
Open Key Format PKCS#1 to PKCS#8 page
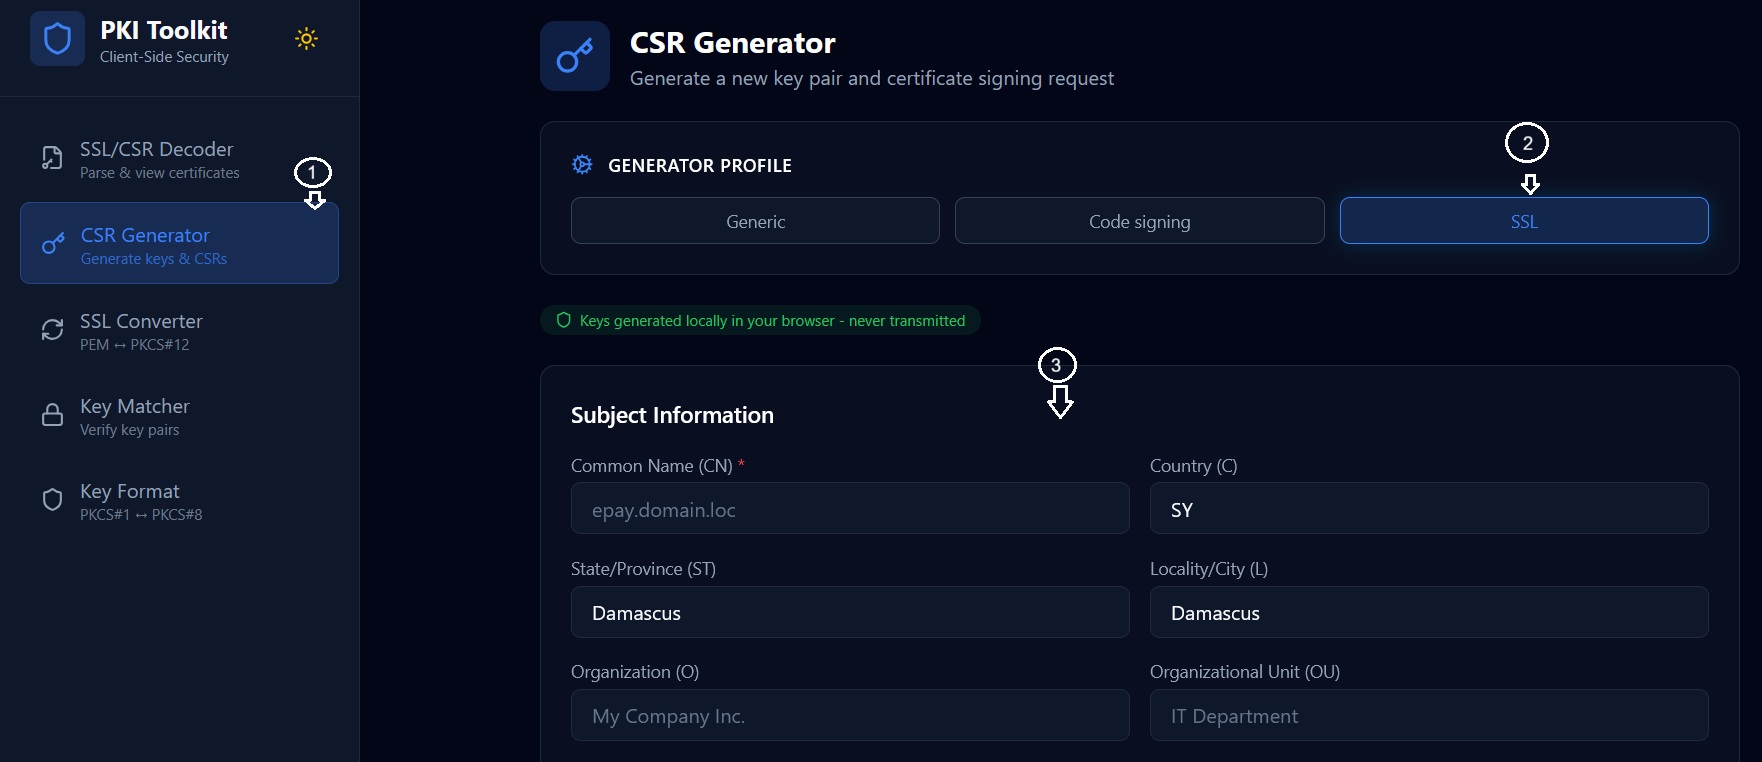179,501
